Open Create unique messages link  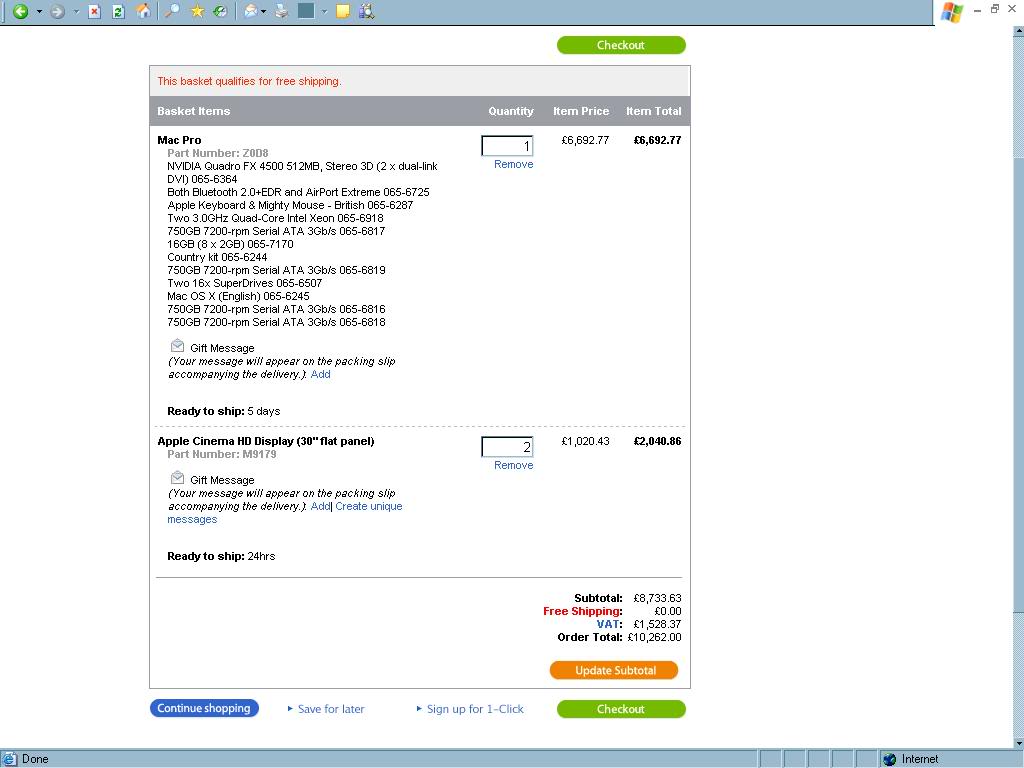369,506
